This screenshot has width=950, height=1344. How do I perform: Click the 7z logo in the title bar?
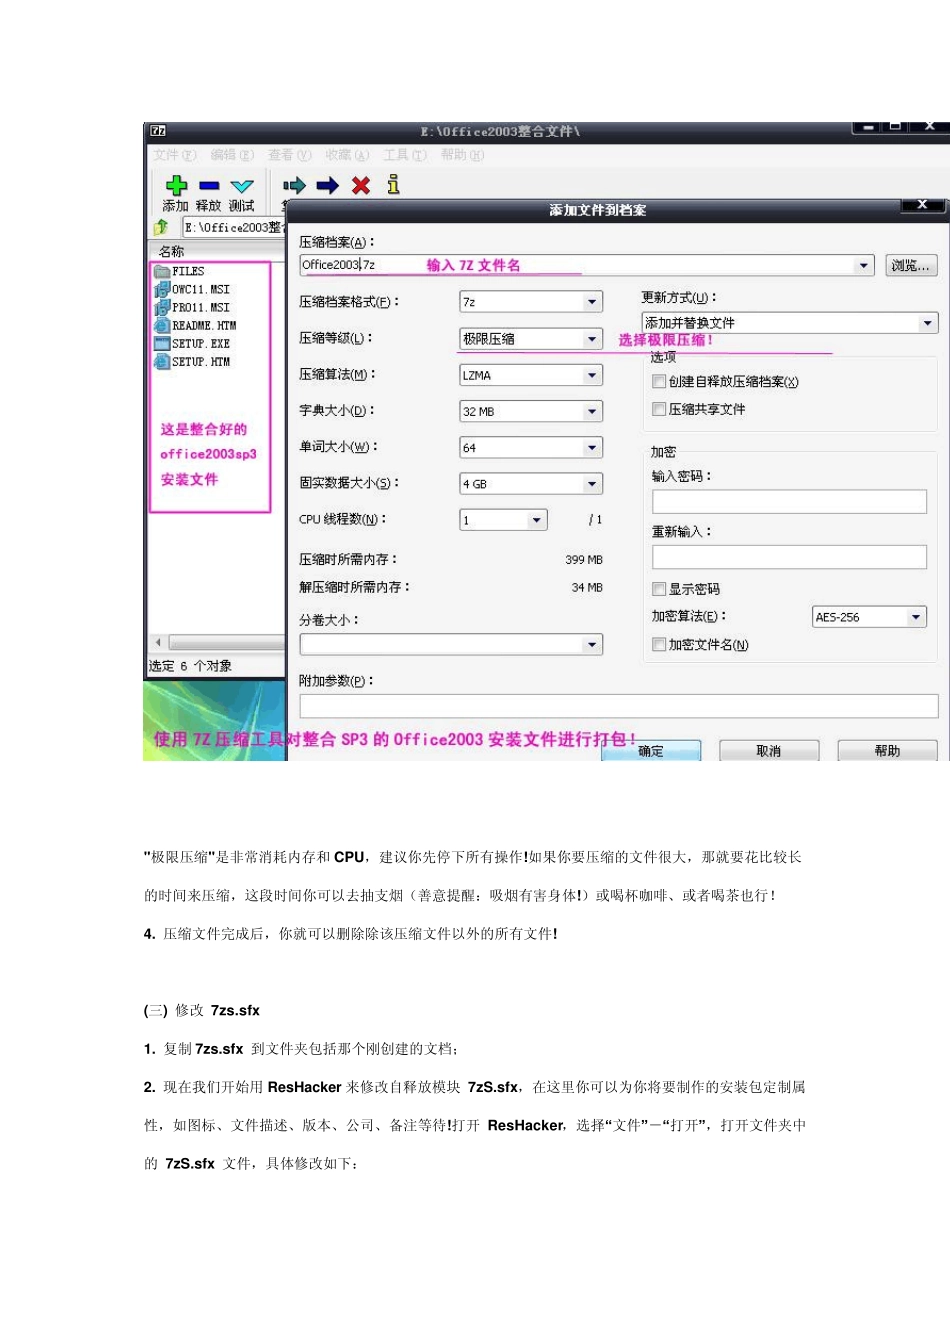pyautogui.click(x=158, y=131)
